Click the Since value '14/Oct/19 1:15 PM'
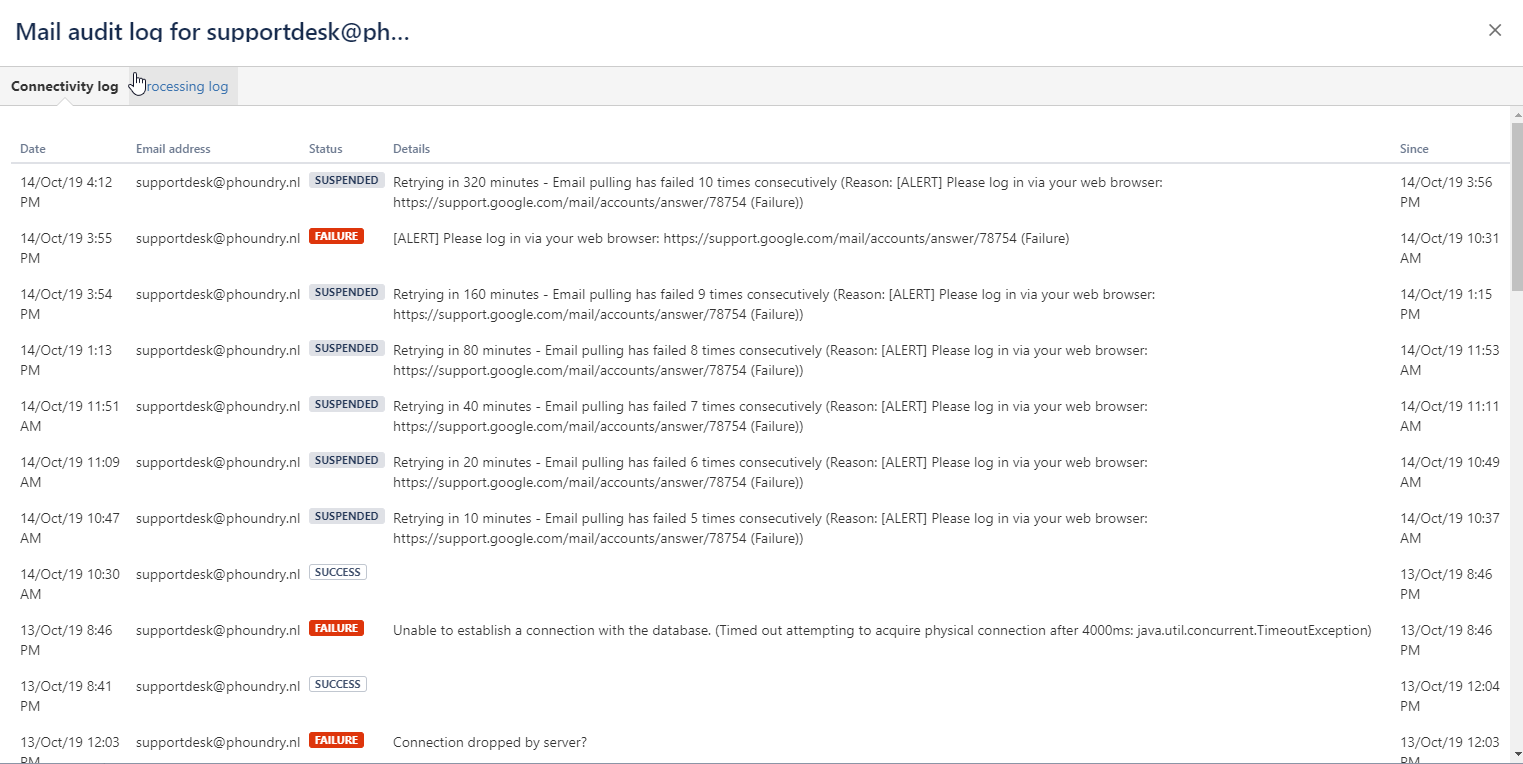Viewport: 1523px width, 764px height. 1446,305
